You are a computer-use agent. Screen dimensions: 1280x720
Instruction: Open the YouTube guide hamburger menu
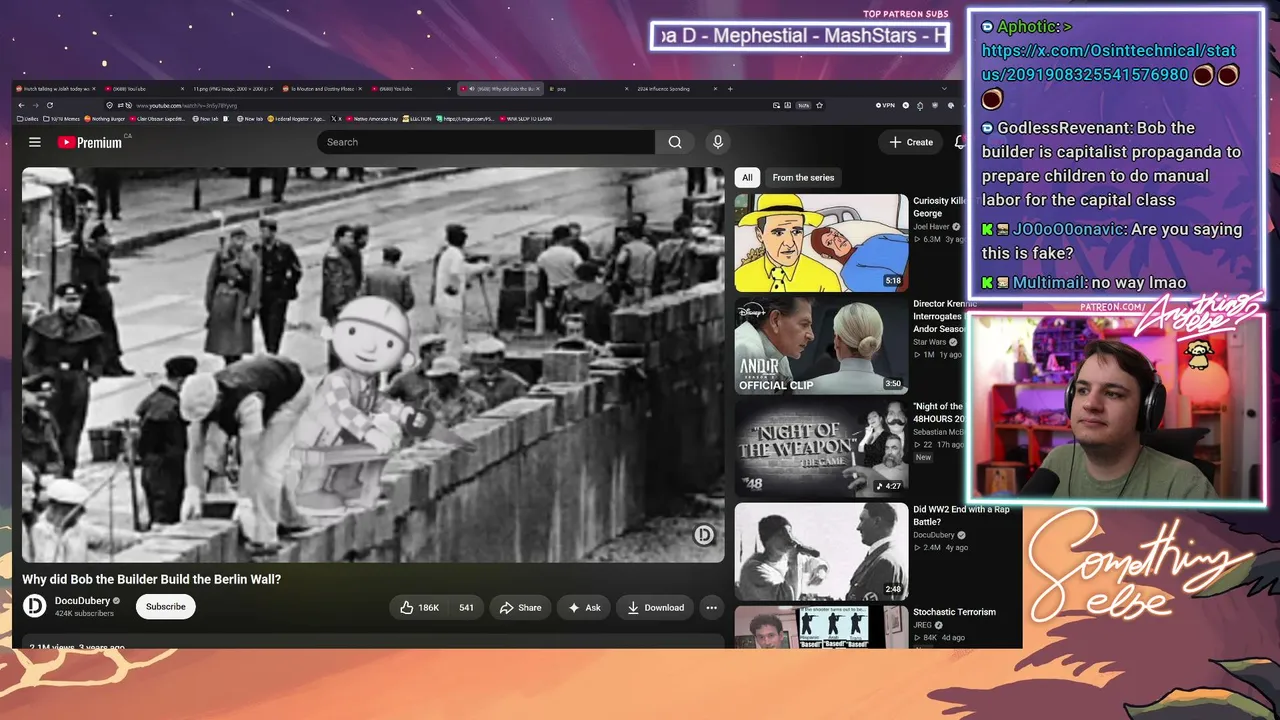point(35,142)
